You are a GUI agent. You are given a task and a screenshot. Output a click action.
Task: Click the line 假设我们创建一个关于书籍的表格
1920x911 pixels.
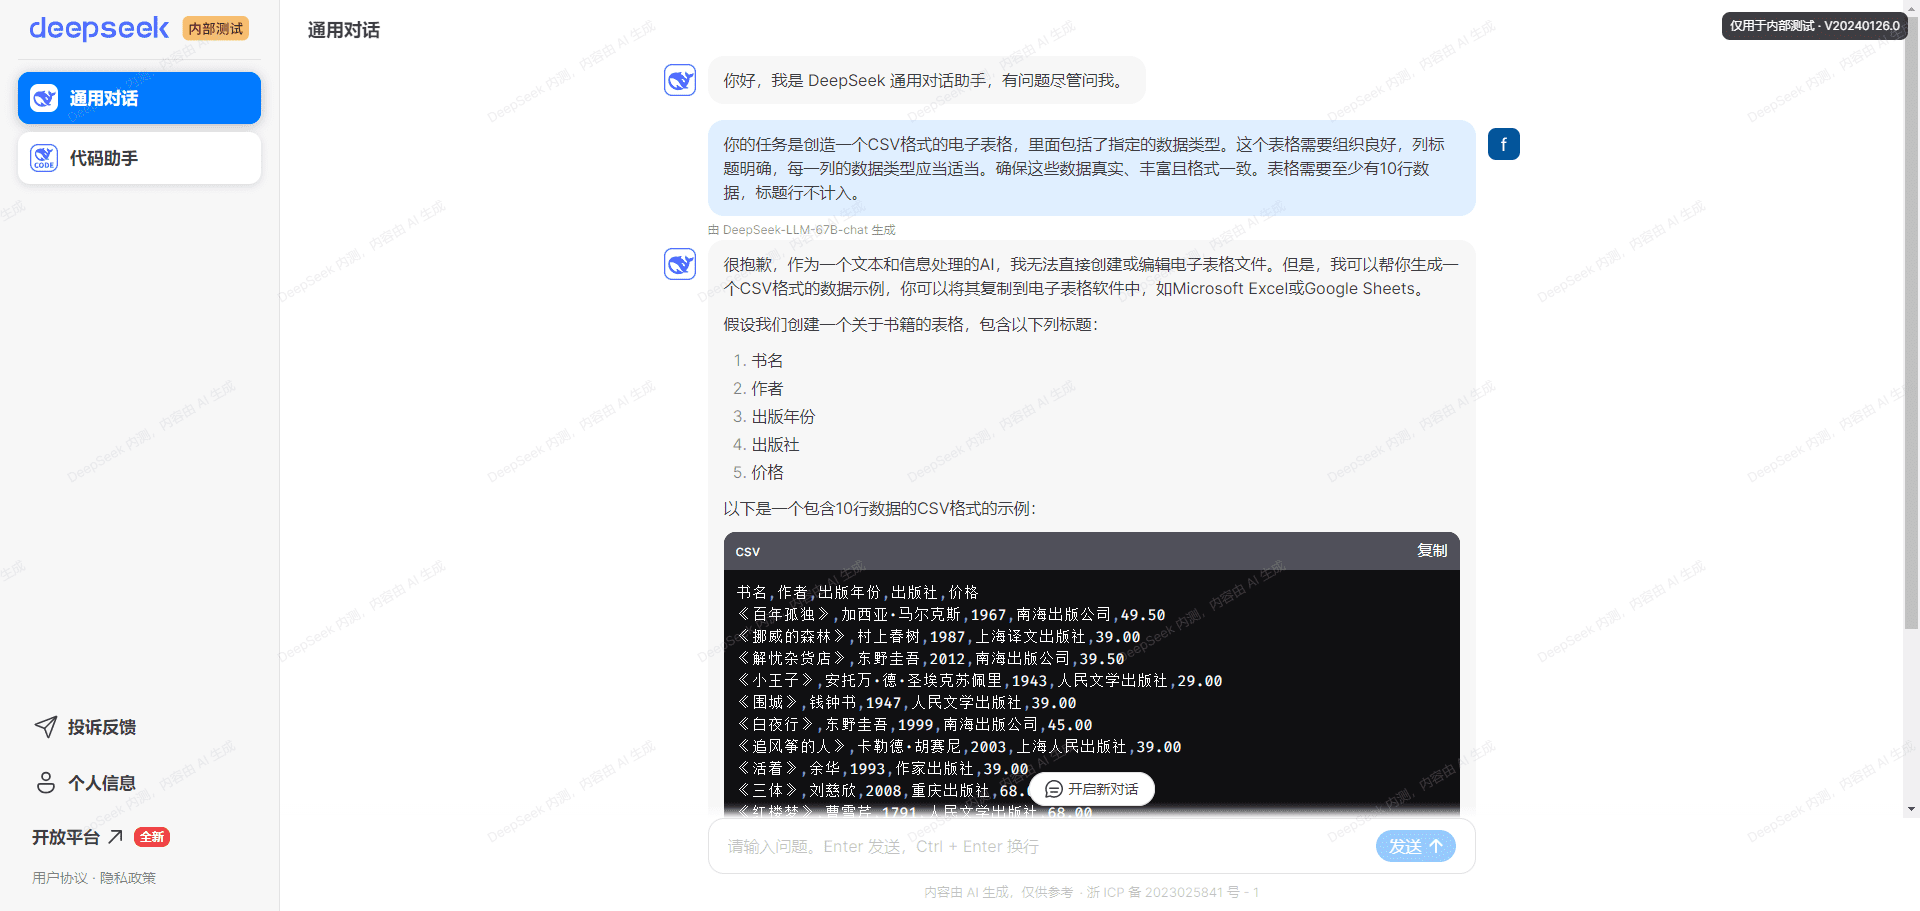tap(910, 324)
